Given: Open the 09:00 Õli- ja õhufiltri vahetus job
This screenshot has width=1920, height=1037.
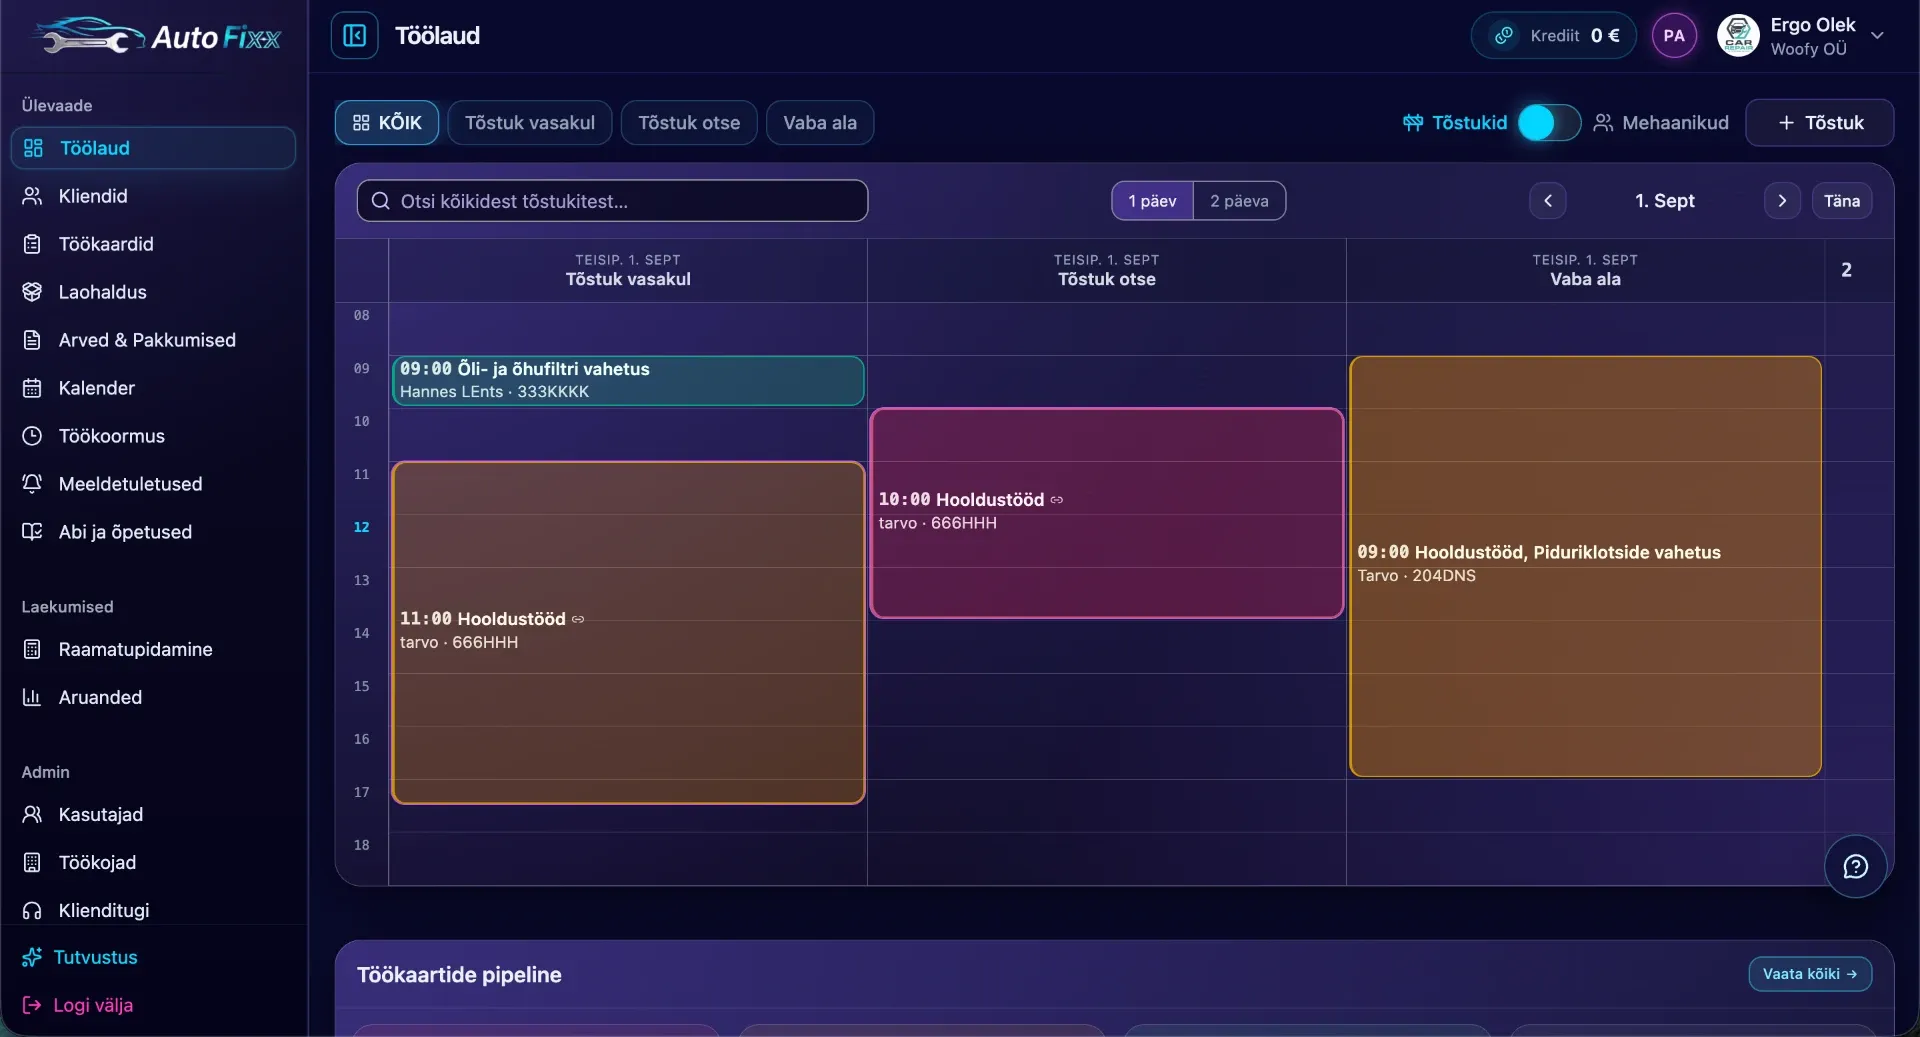Looking at the screenshot, I should coord(628,381).
